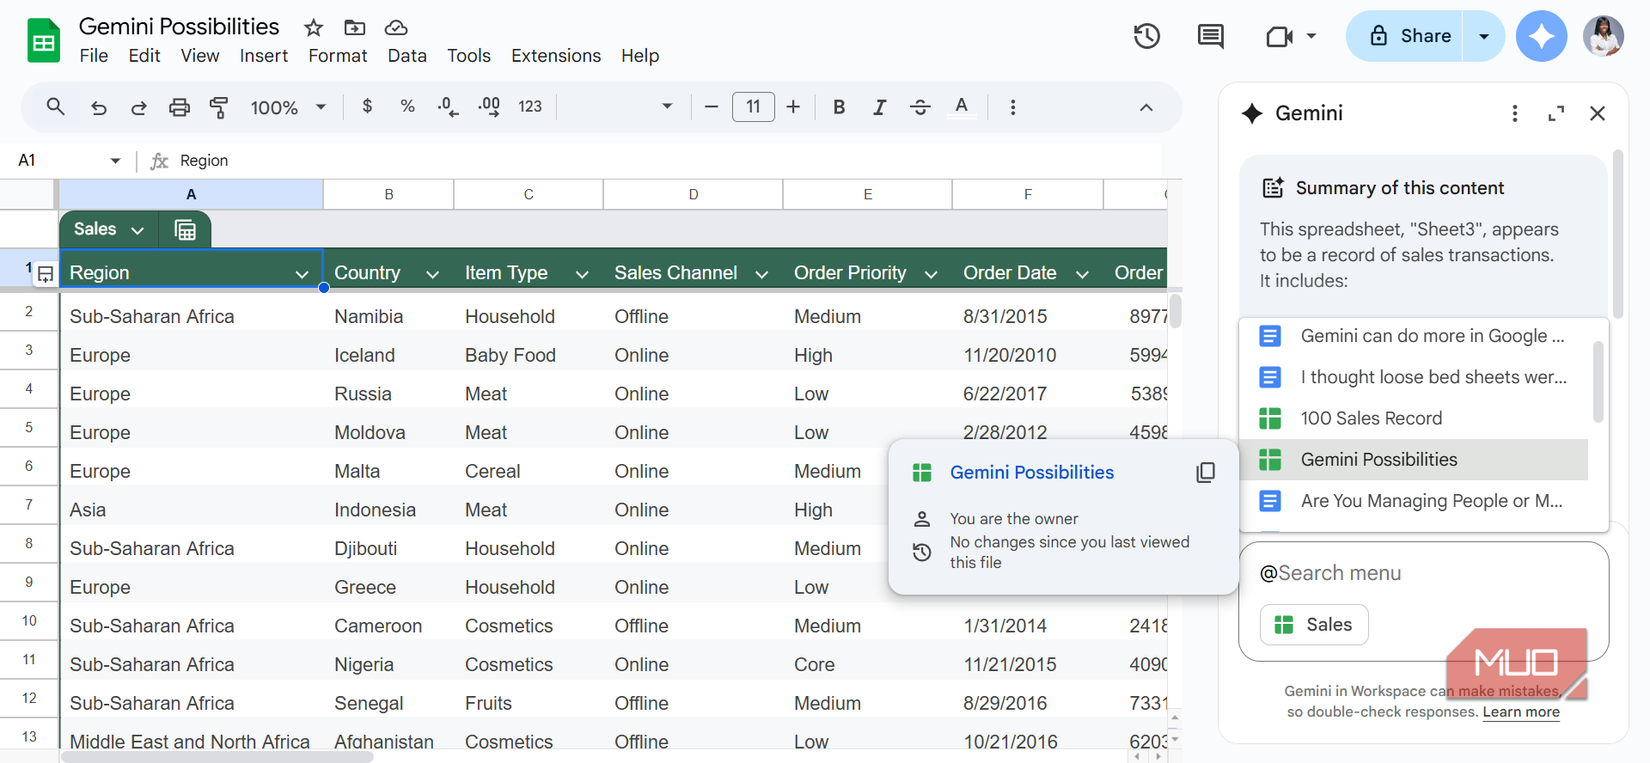Open the Country column filter dropdown

(432, 274)
